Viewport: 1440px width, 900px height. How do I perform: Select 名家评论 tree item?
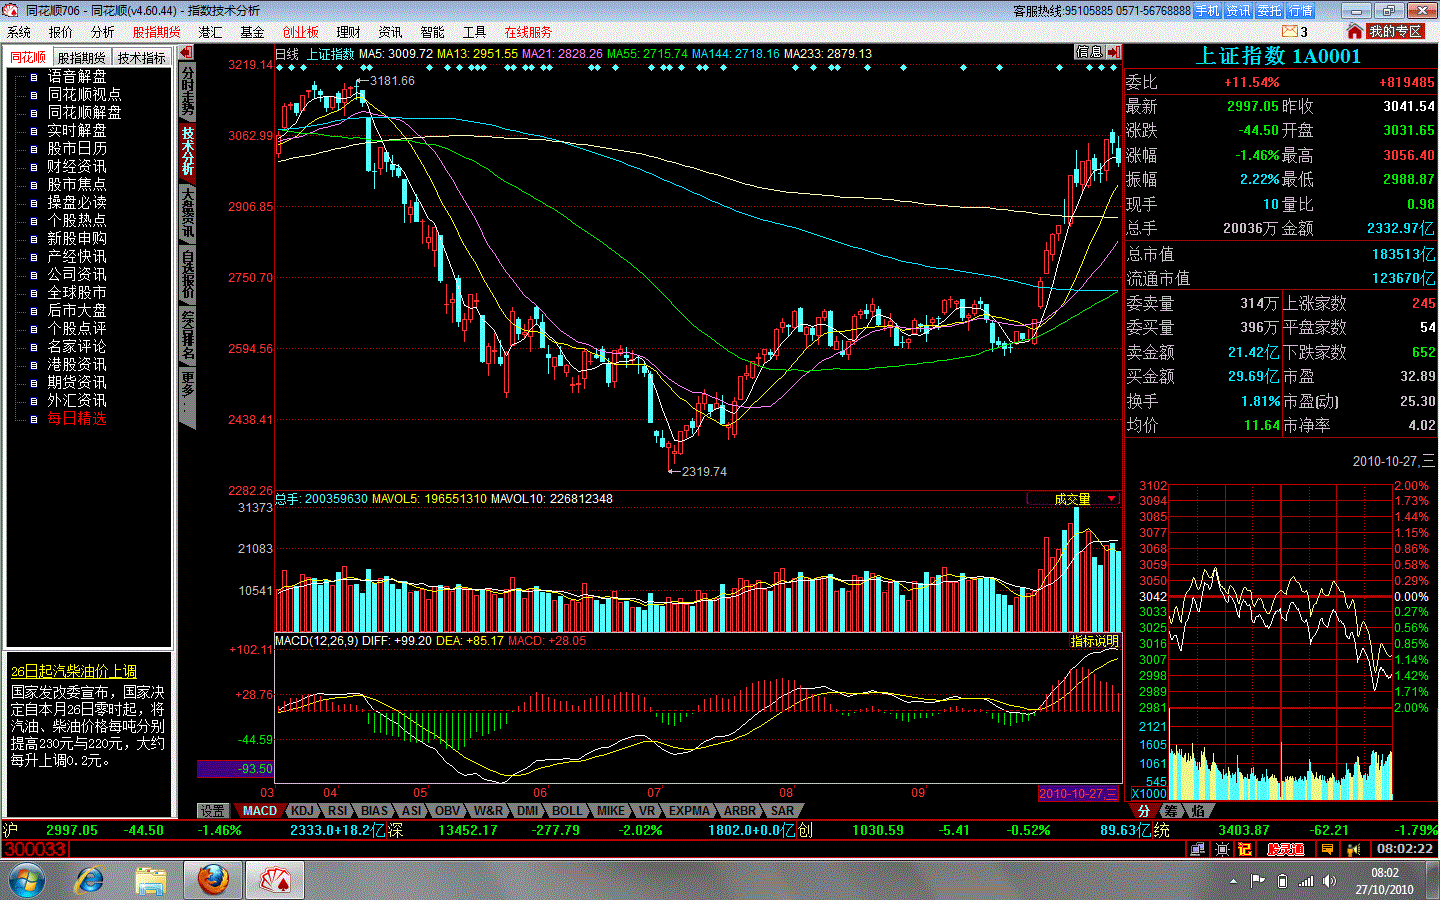tap(76, 346)
